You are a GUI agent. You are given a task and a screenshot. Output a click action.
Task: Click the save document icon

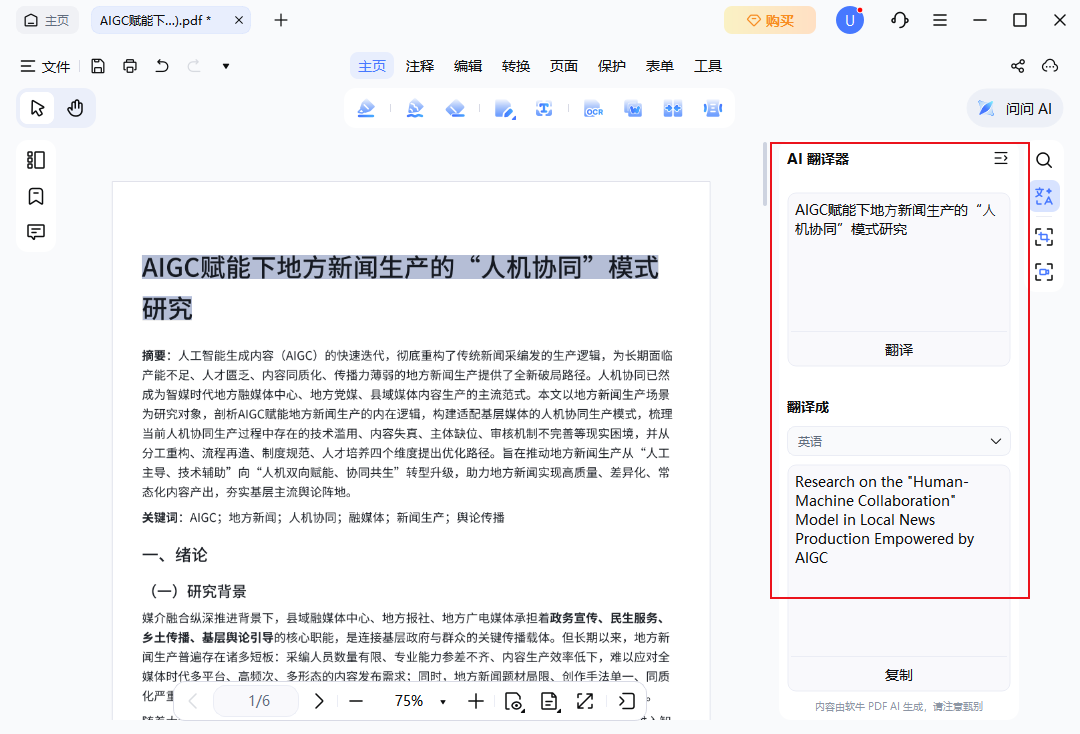pyautogui.click(x=98, y=66)
